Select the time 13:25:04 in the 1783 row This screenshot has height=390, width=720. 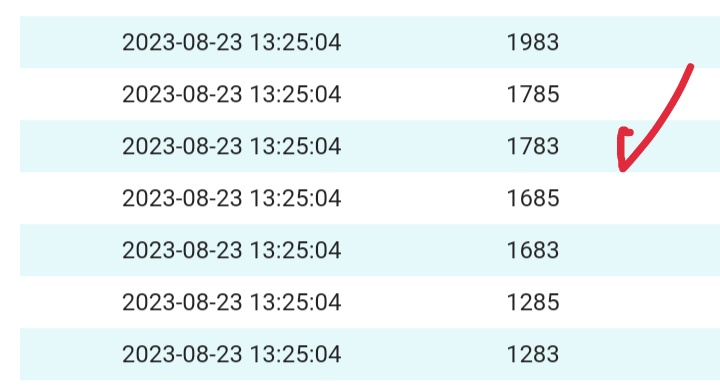click(296, 146)
